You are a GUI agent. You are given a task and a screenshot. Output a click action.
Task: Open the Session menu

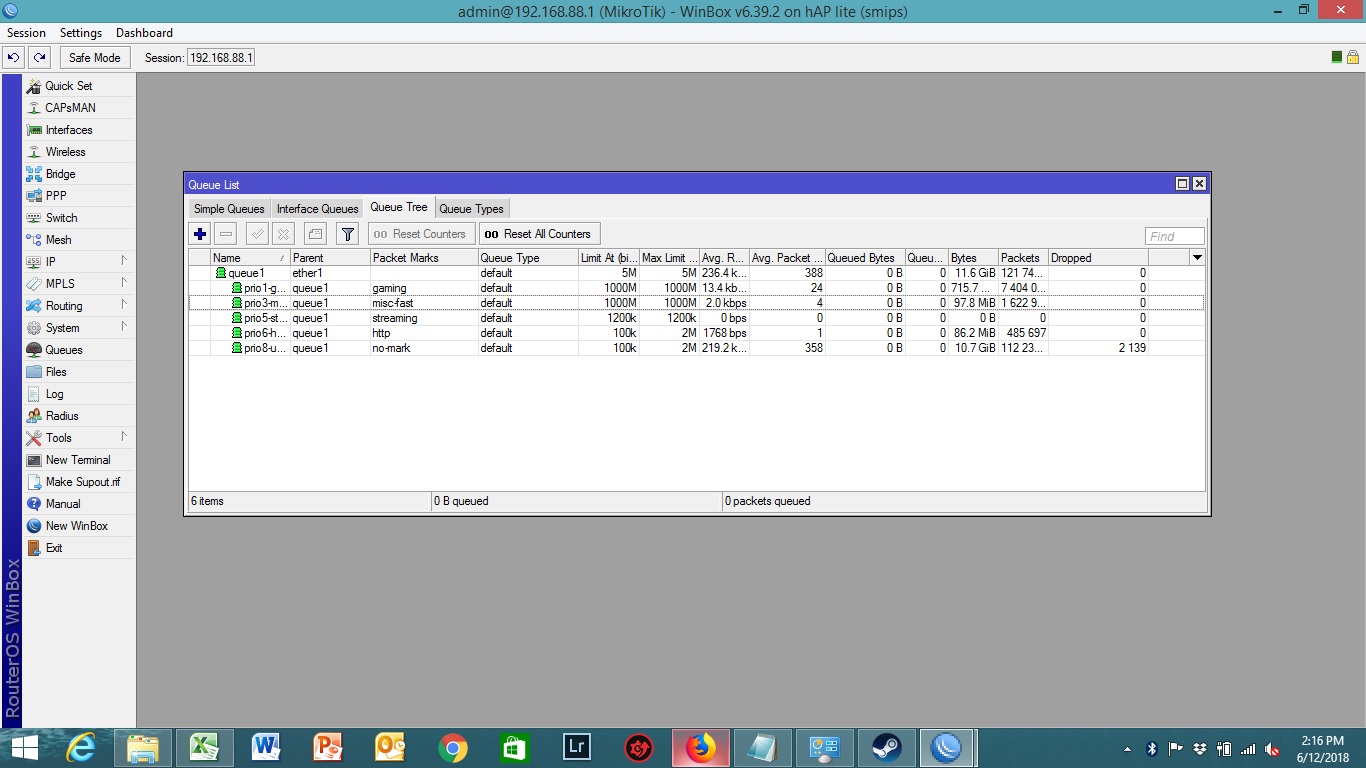27,33
